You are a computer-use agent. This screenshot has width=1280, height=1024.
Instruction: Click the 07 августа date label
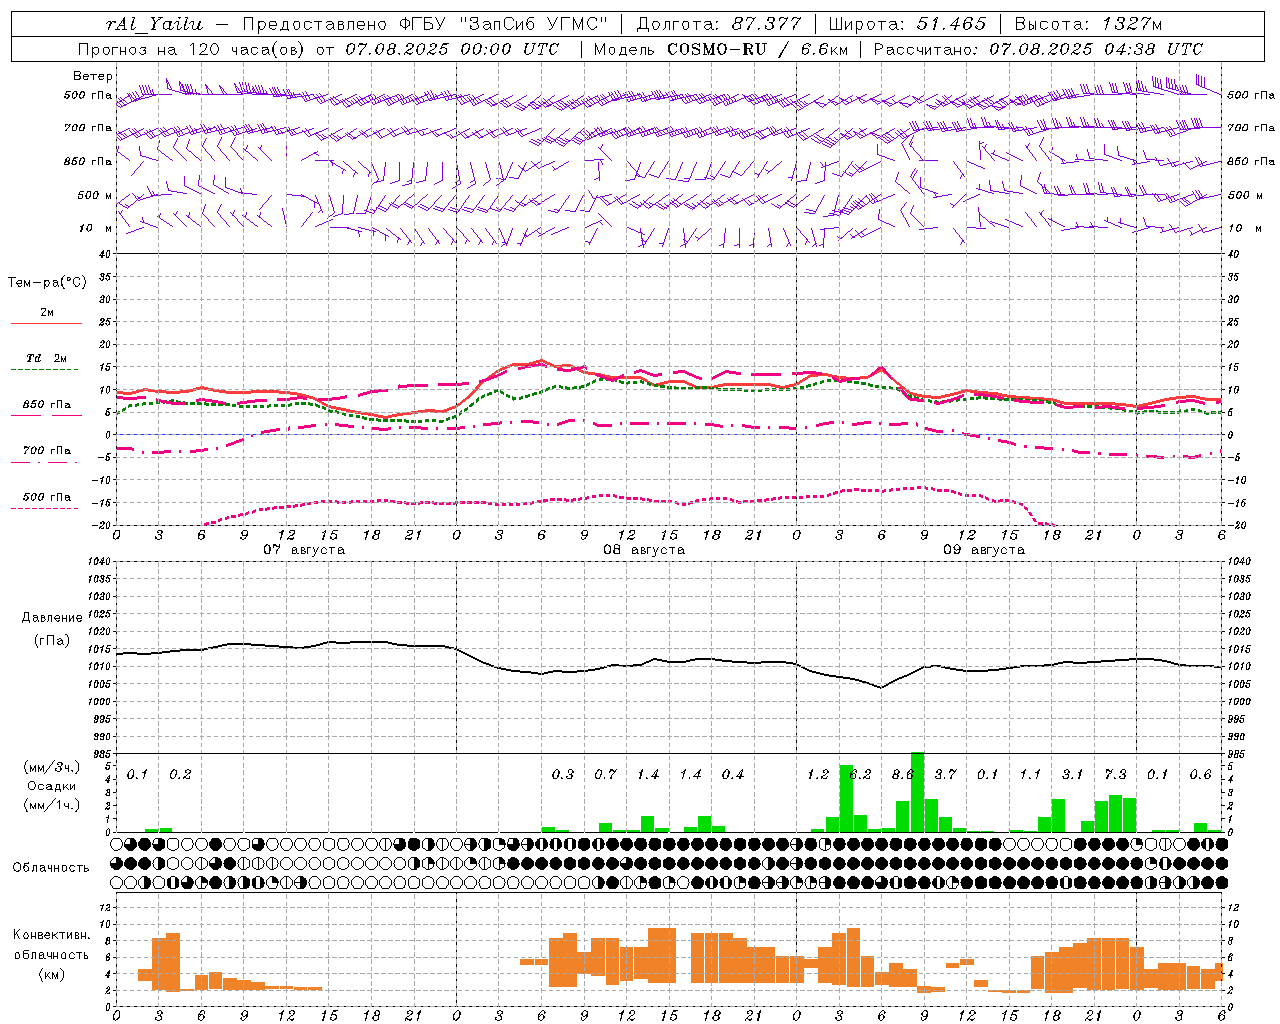pos(304,550)
